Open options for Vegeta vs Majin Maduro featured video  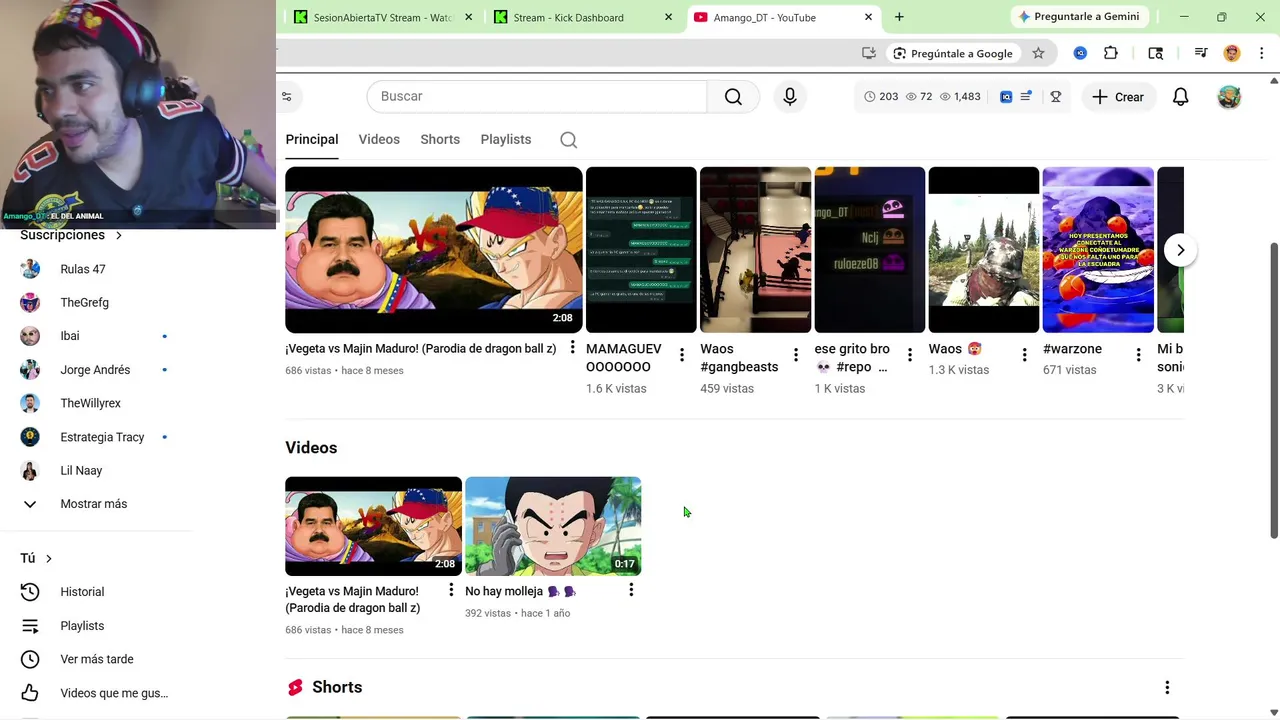tap(572, 348)
